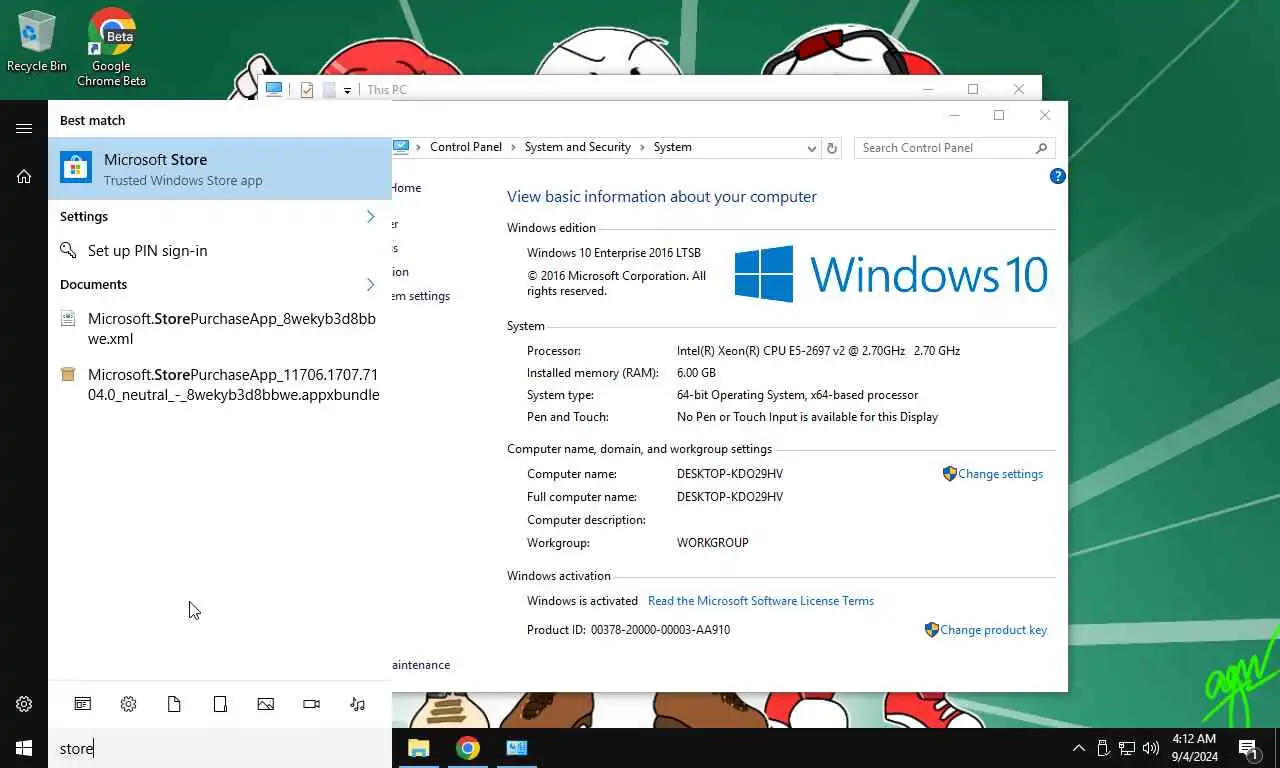Open Microsoft.StorePurchaseApp xml document result

(220, 329)
